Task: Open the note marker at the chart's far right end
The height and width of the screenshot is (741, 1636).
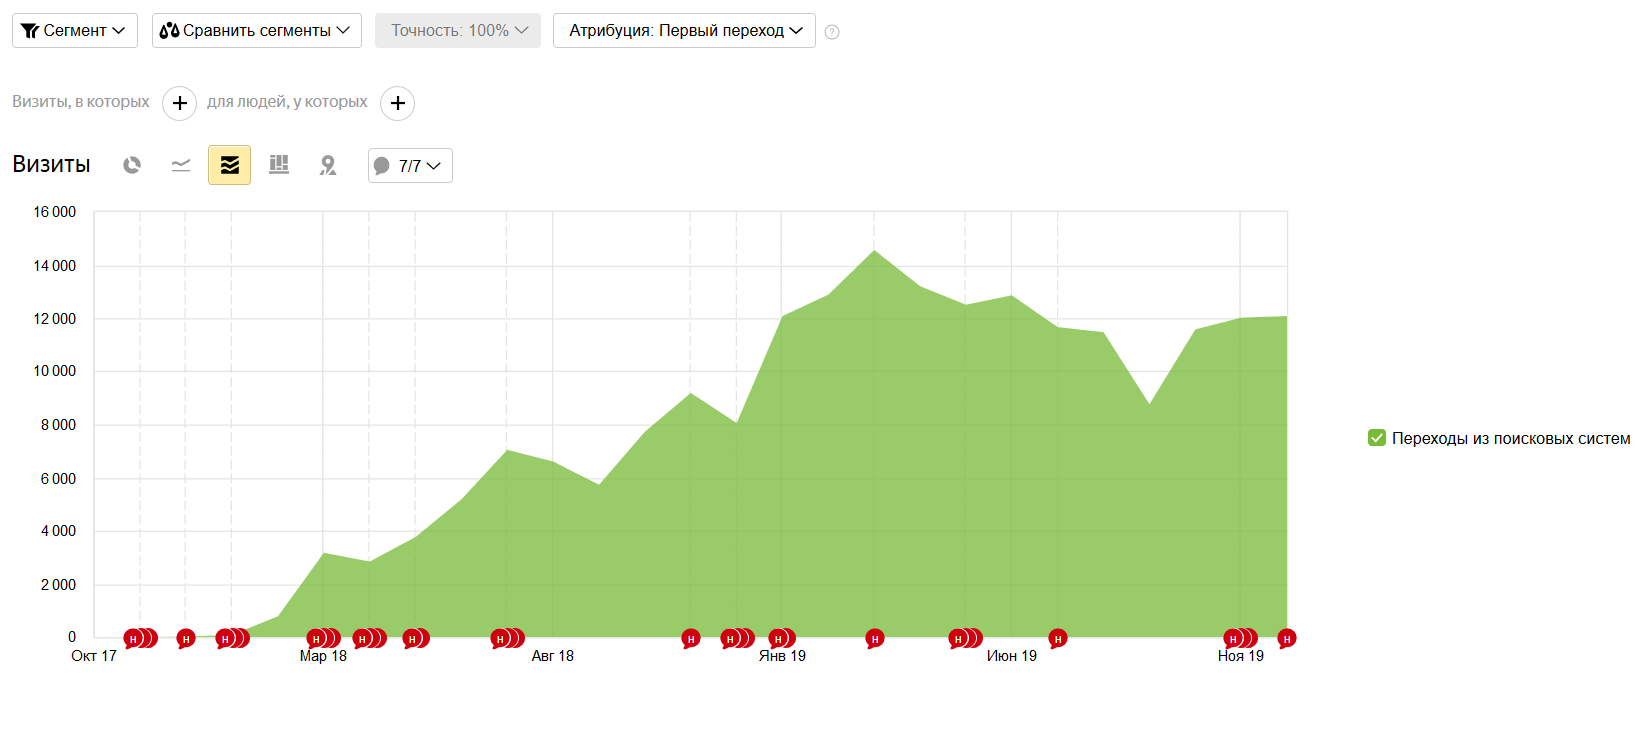Action: point(1286,638)
